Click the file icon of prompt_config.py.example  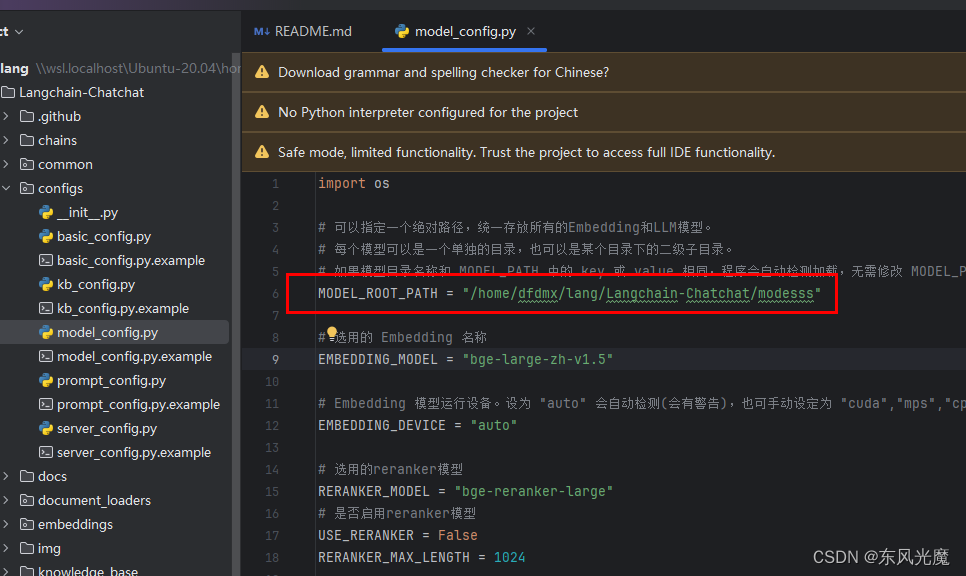(x=46, y=404)
